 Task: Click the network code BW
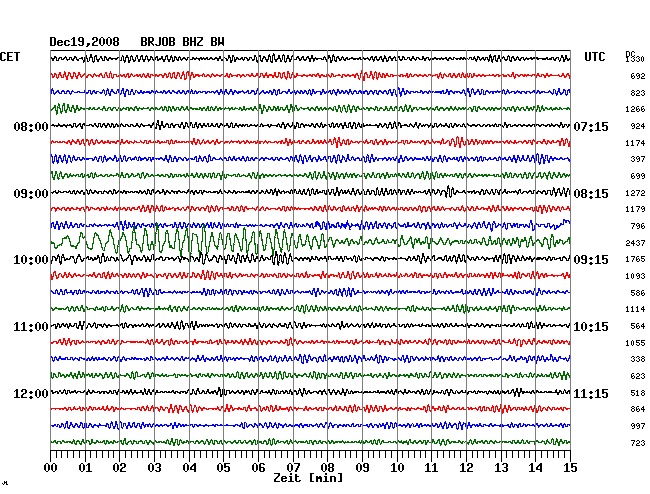[x=218, y=42]
